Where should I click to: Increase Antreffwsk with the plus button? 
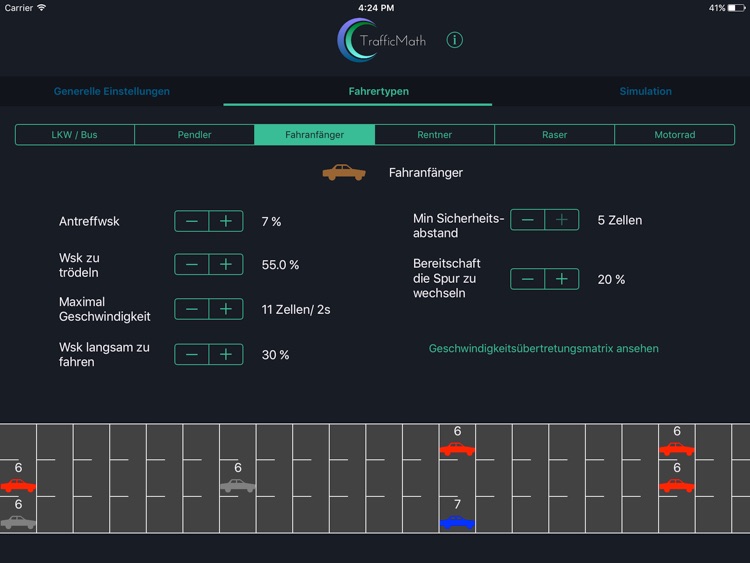point(226,221)
